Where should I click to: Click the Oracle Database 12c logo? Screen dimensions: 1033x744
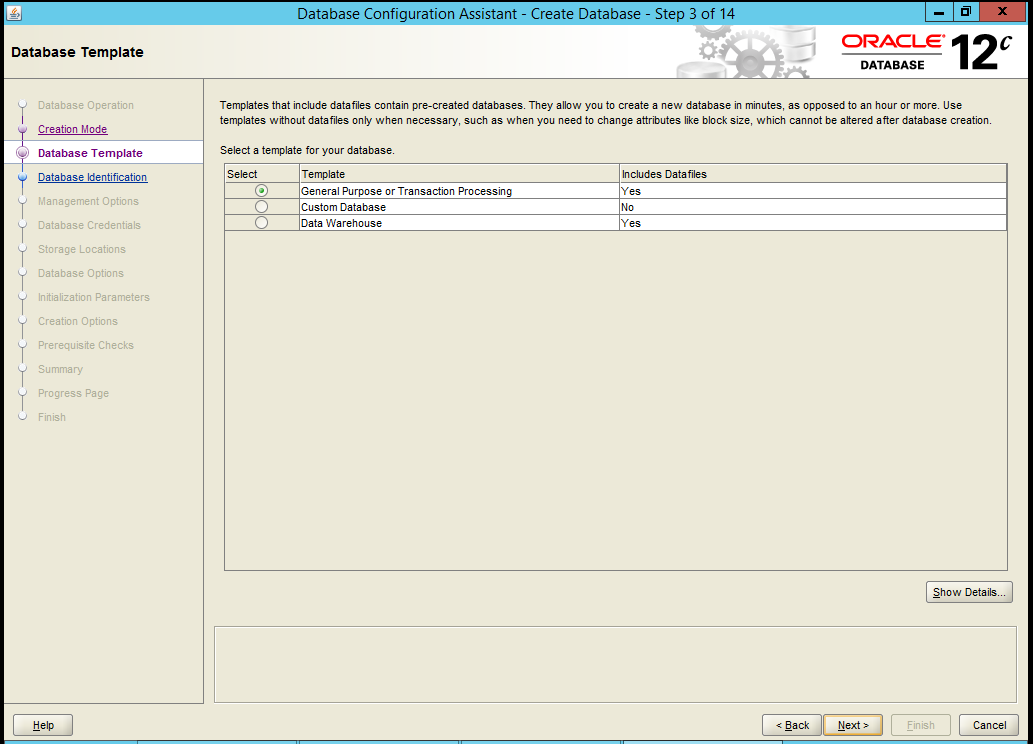(926, 52)
